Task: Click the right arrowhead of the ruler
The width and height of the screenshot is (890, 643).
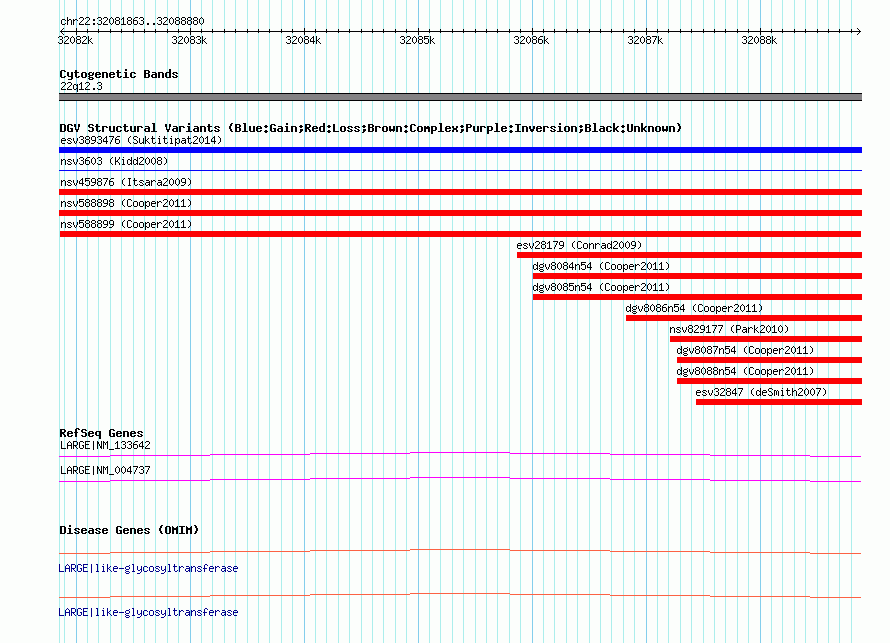Action: pyautogui.click(x=858, y=31)
